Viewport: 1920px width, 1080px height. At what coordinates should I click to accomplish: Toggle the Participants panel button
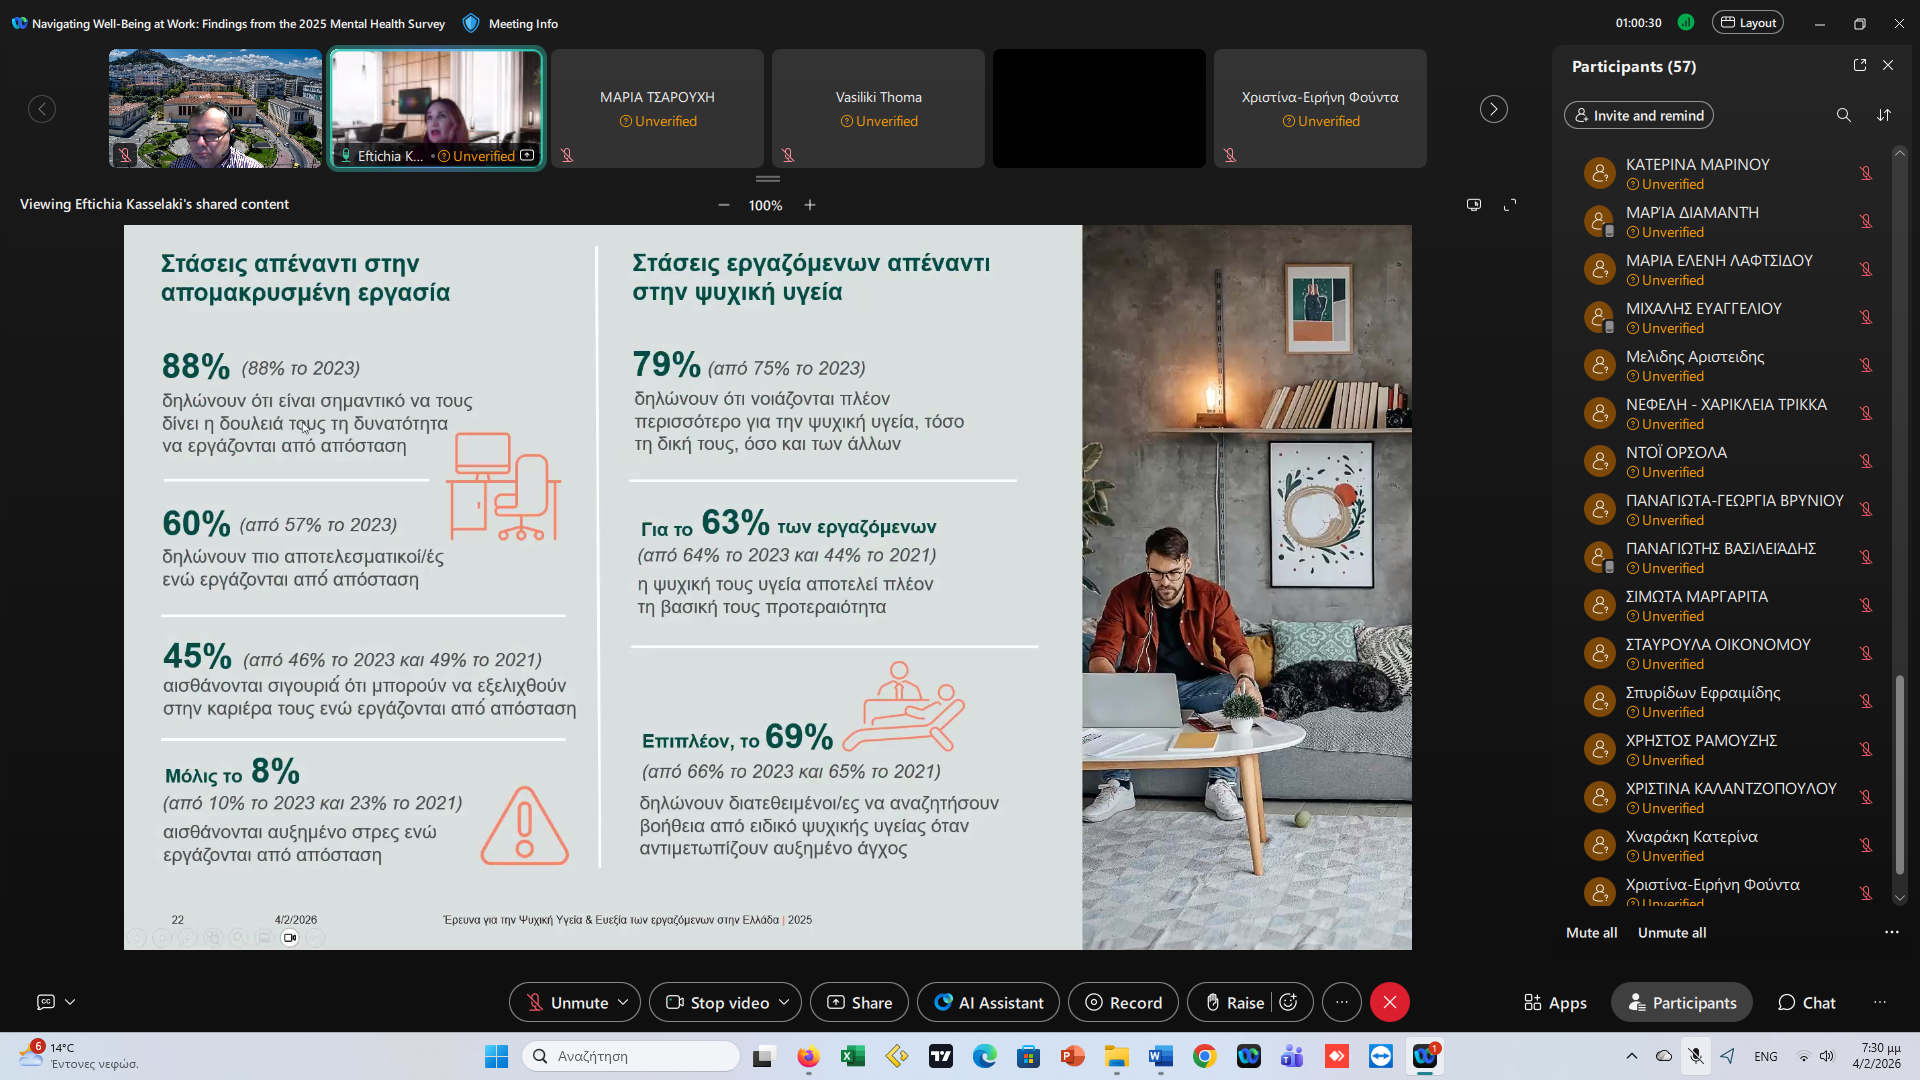tap(1682, 1002)
